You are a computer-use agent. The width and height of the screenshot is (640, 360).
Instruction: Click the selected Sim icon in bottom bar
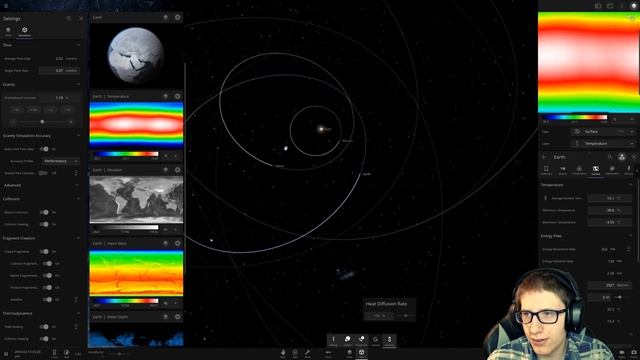[362, 353]
